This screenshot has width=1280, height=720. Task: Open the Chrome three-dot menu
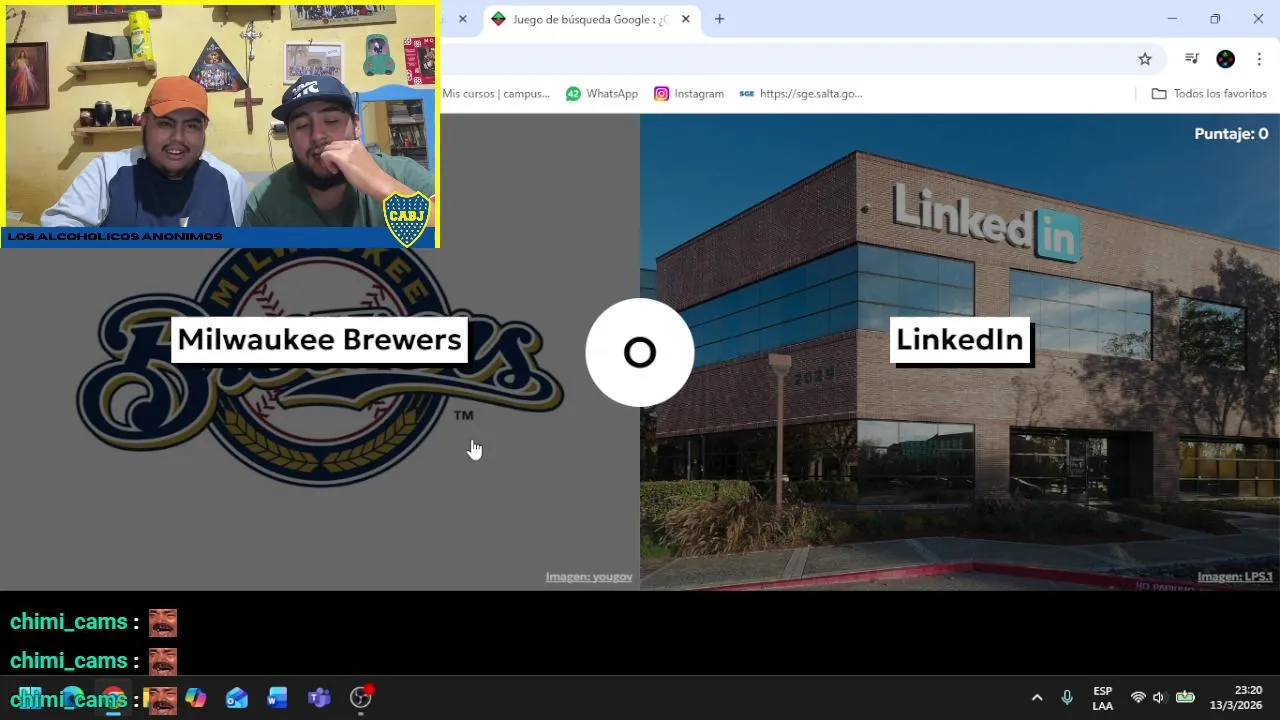(1259, 59)
